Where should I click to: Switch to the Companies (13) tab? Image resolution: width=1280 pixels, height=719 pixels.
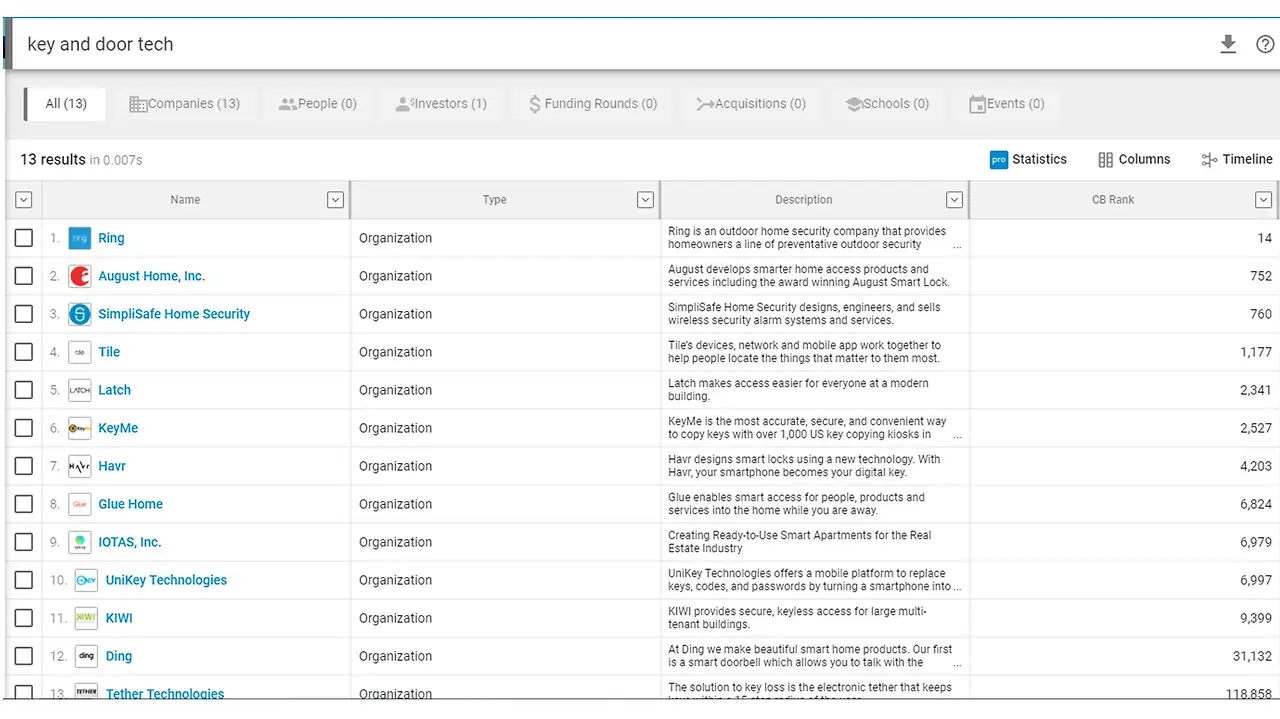coord(185,103)
